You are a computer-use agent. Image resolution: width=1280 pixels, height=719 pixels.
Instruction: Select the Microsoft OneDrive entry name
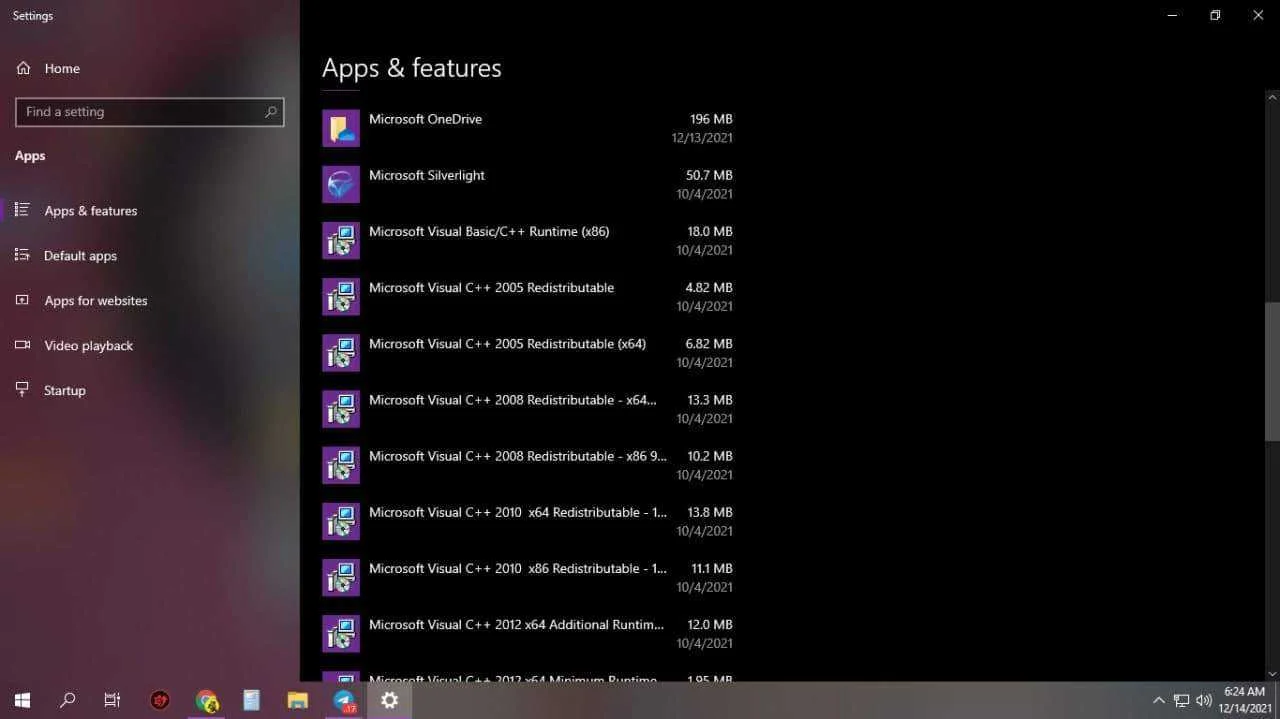click(425, 119)
